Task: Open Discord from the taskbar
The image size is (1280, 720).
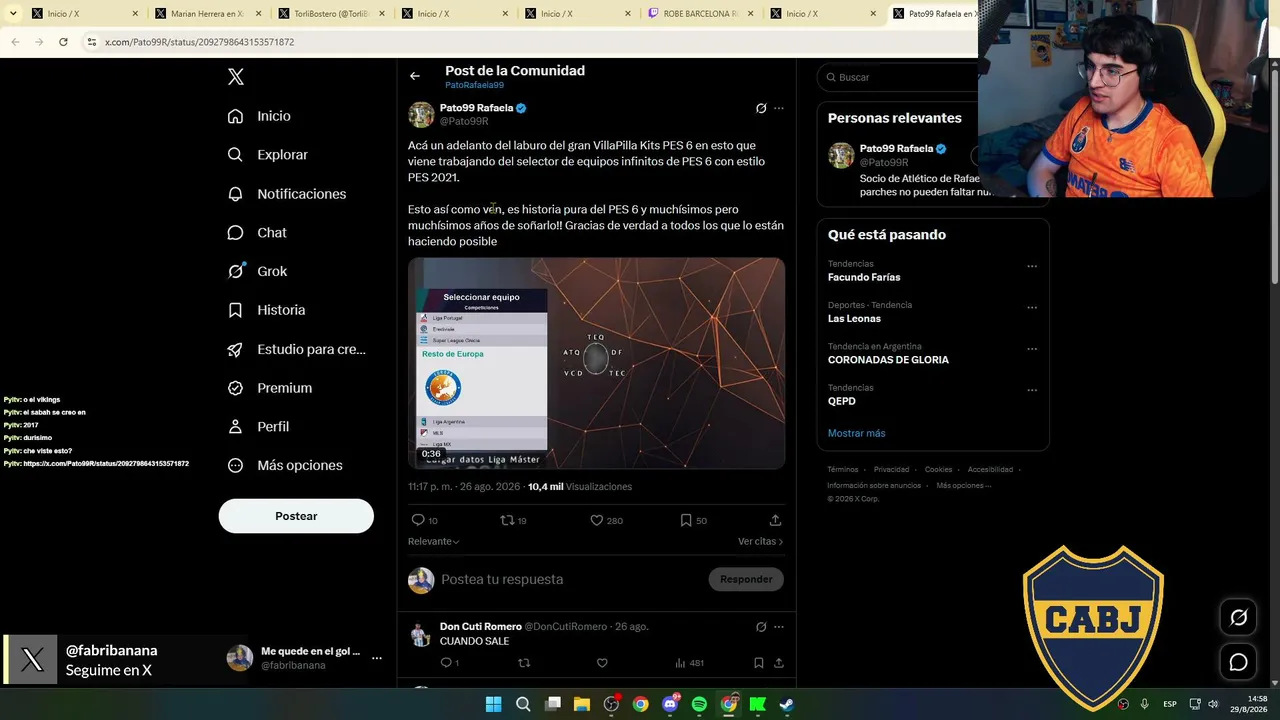Action: 670,704
